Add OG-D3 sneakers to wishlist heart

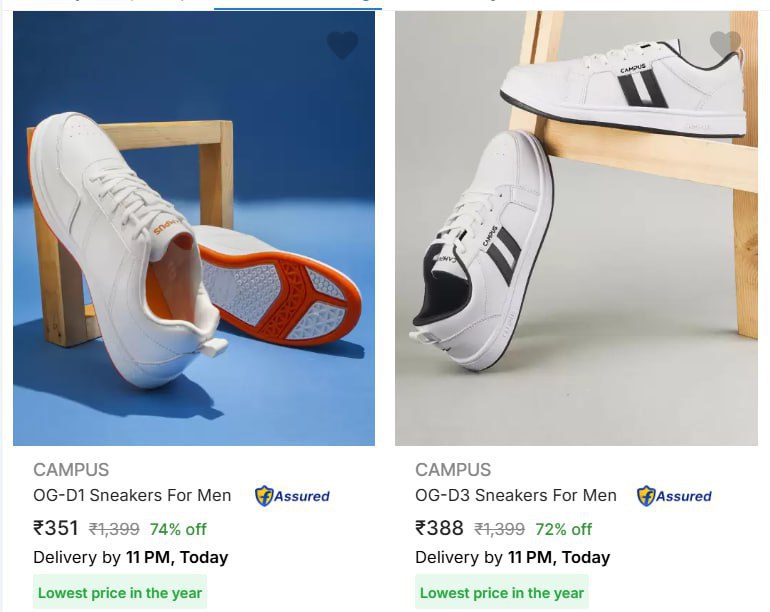pos(725,44)
